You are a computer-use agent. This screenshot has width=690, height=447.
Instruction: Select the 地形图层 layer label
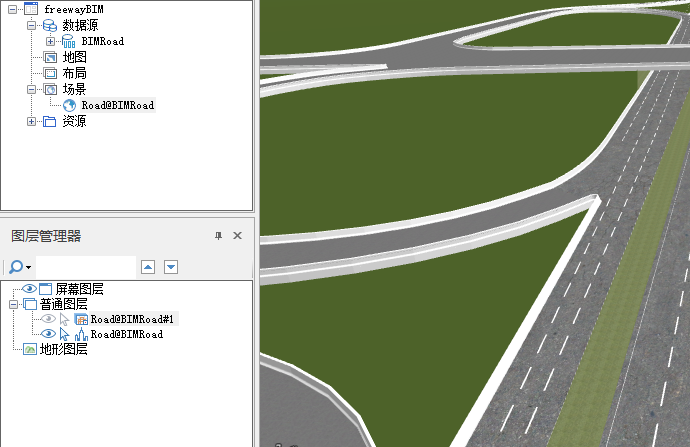tap(64, 349)
